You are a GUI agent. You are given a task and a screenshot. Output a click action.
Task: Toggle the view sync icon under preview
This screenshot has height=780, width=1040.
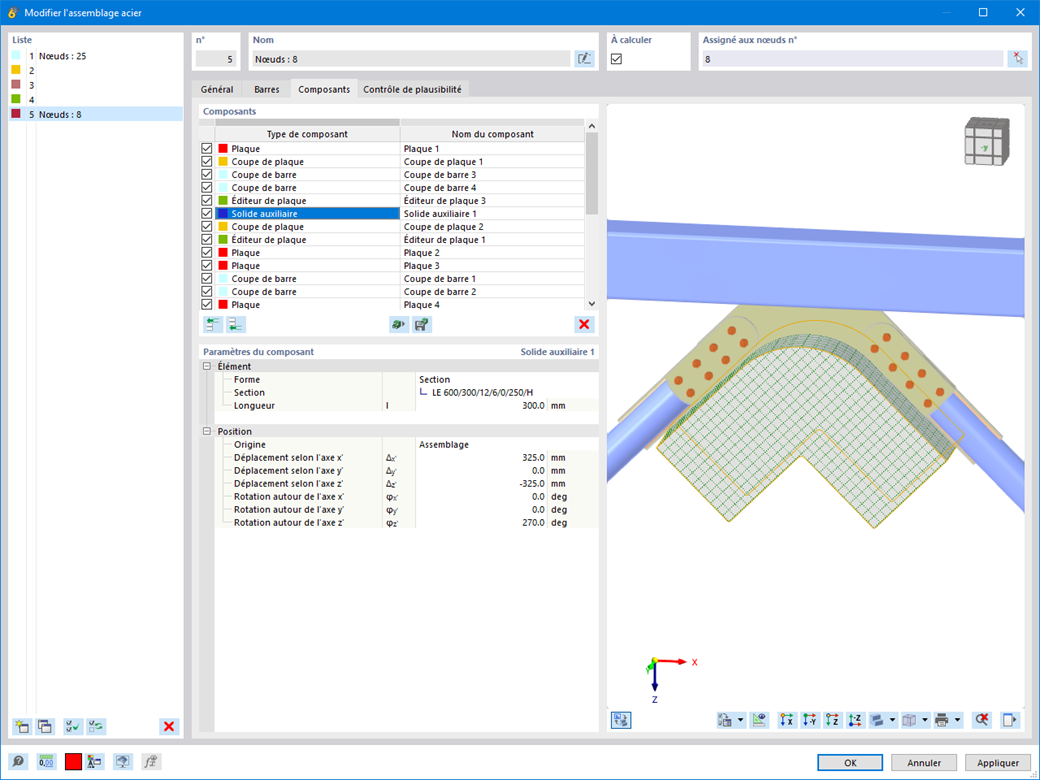[621, 720]
